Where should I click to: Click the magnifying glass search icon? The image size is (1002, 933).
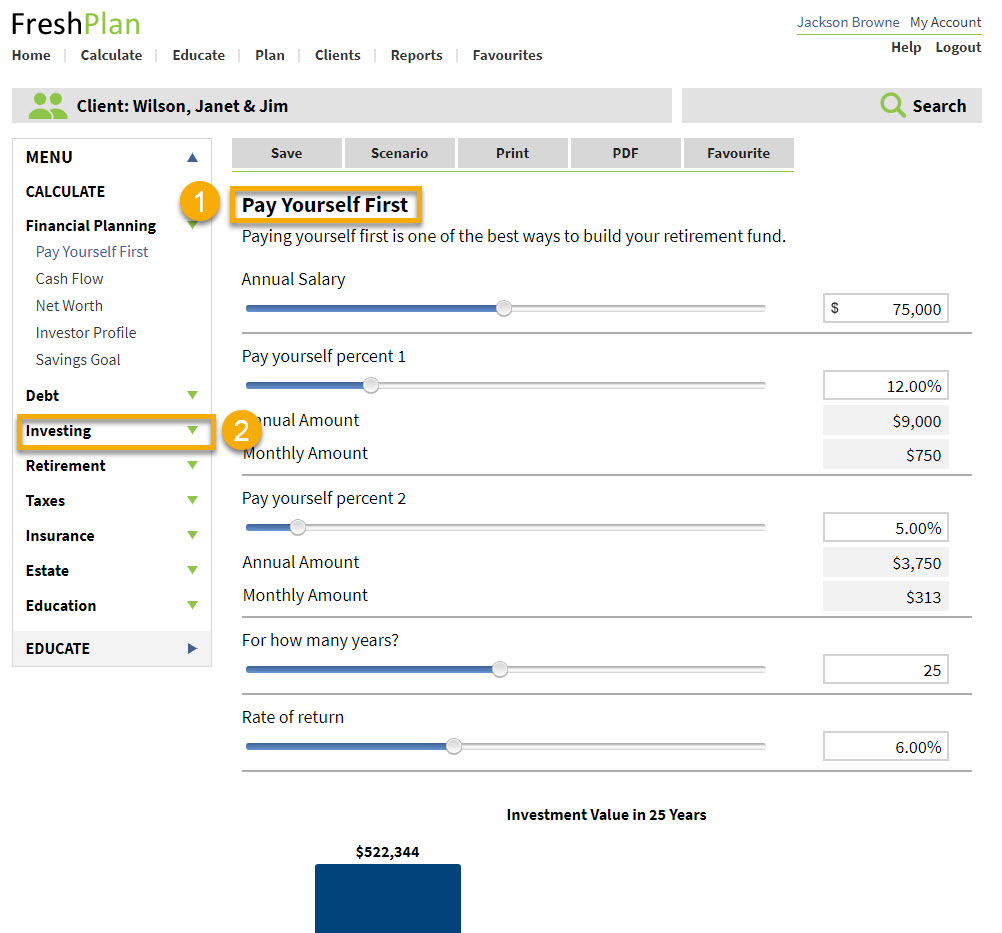point(893,105)
